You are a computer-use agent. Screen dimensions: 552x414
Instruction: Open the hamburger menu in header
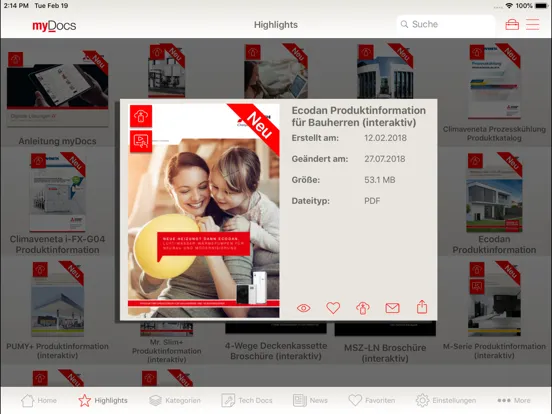[x=533, y=25]
